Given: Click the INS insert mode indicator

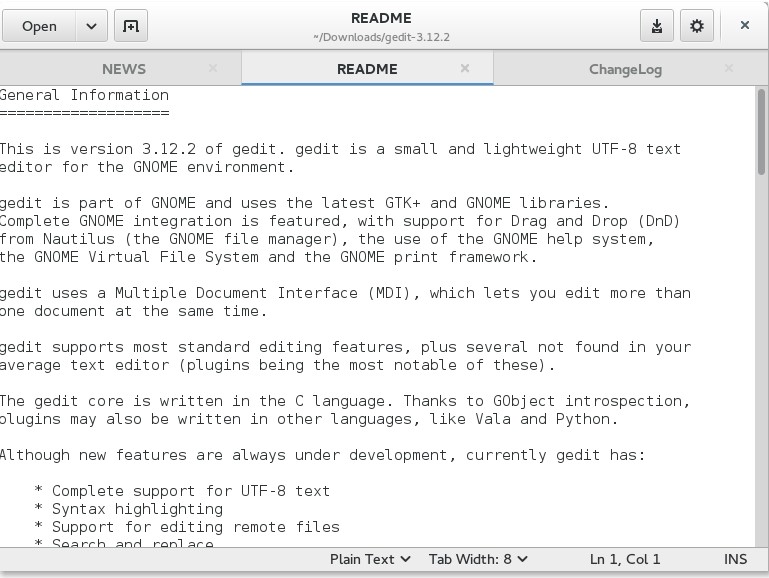Looking at the screenshot, I should [x=735, y=559].
